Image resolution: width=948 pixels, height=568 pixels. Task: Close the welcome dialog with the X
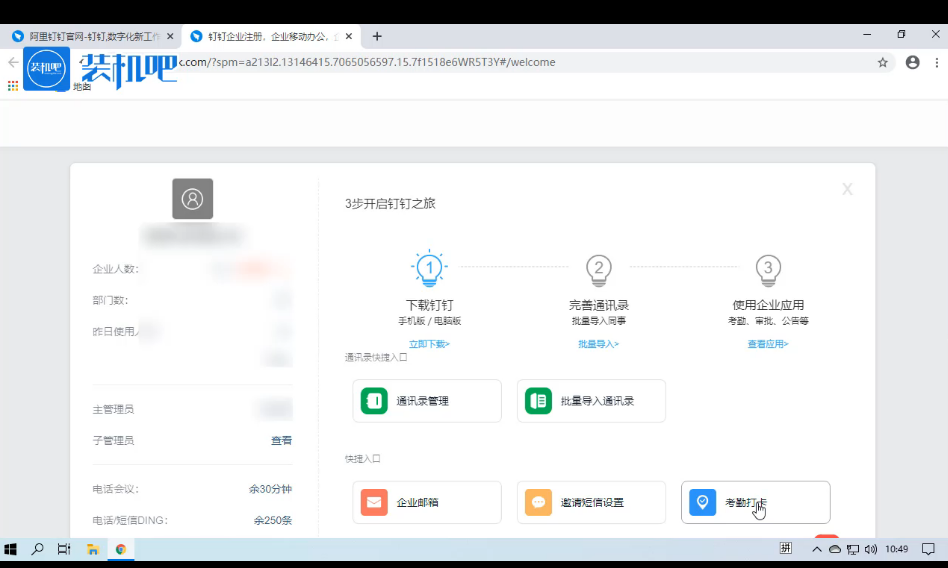pos(847,190)
